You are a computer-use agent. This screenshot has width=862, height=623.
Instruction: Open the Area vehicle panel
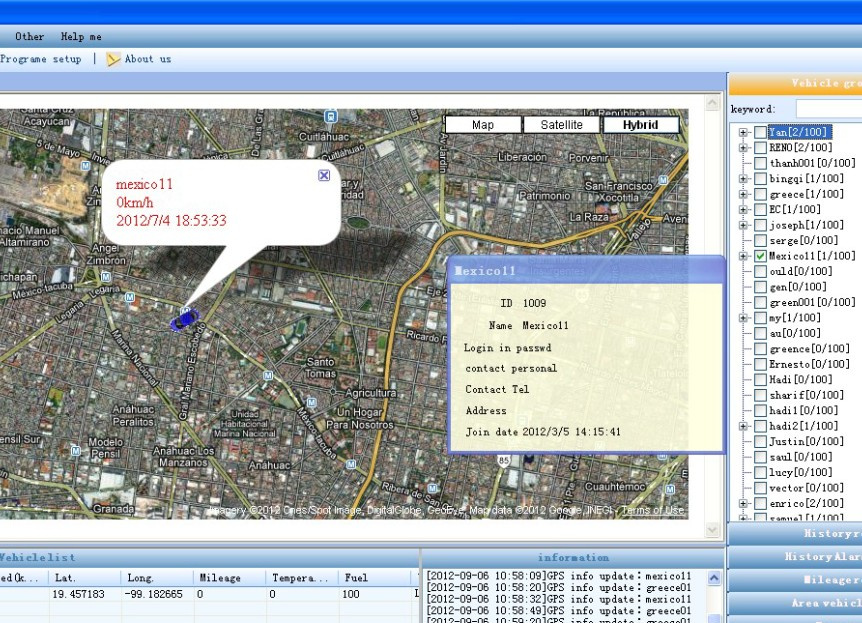(795, 603)
